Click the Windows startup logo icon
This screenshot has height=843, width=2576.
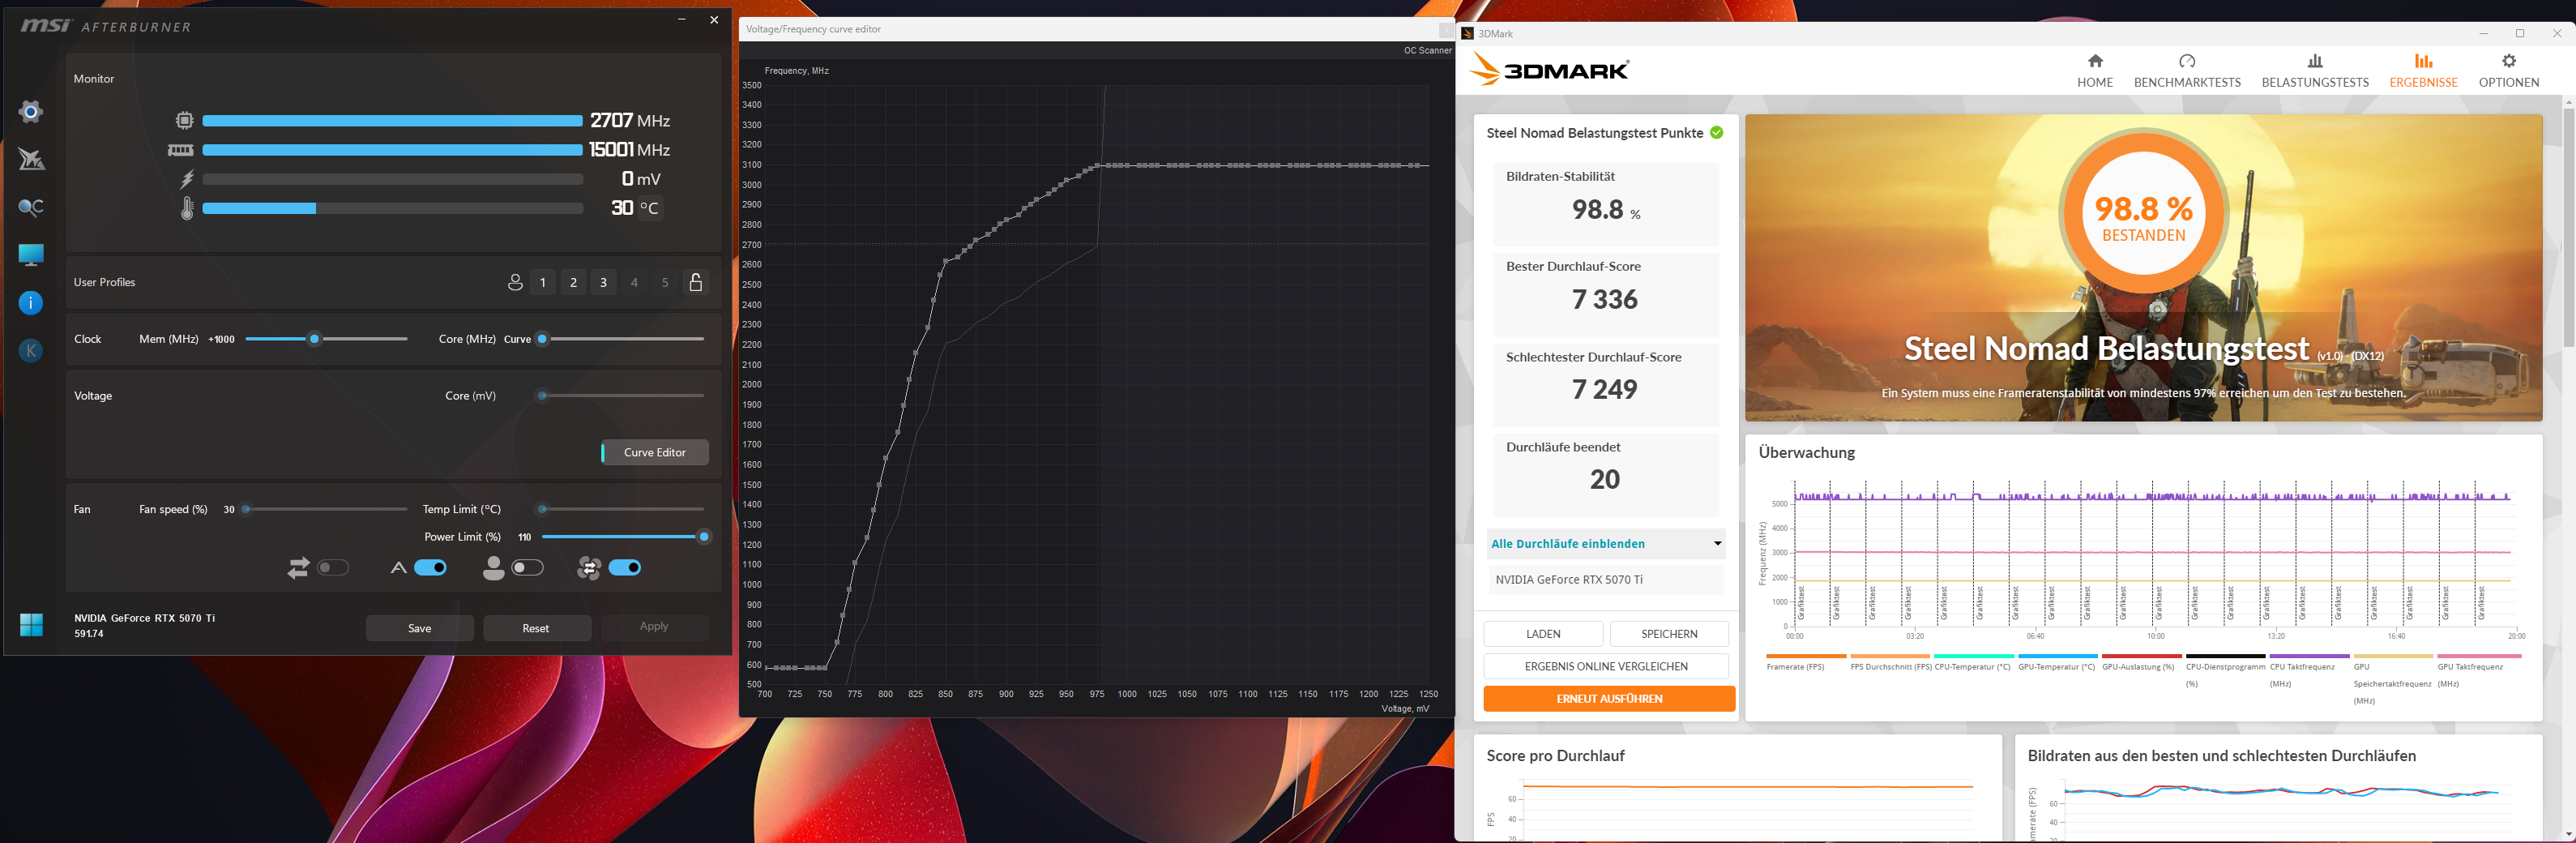(x=31, y=625)
